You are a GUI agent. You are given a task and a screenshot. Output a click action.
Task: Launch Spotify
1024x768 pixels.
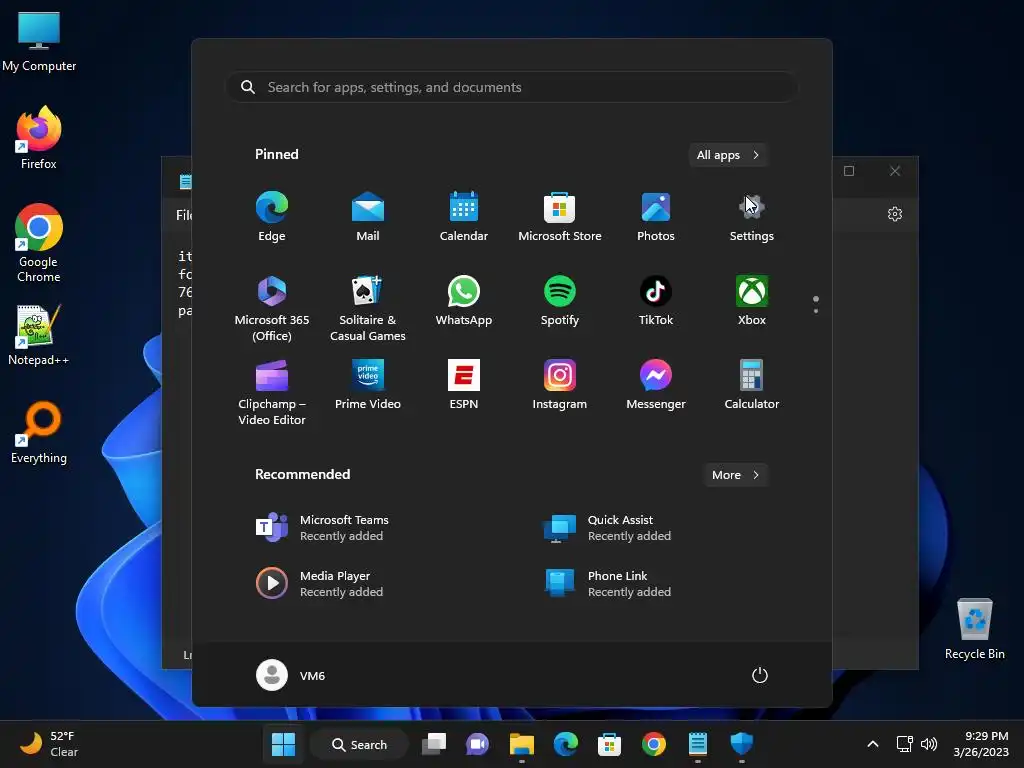(x=560, y=301)
